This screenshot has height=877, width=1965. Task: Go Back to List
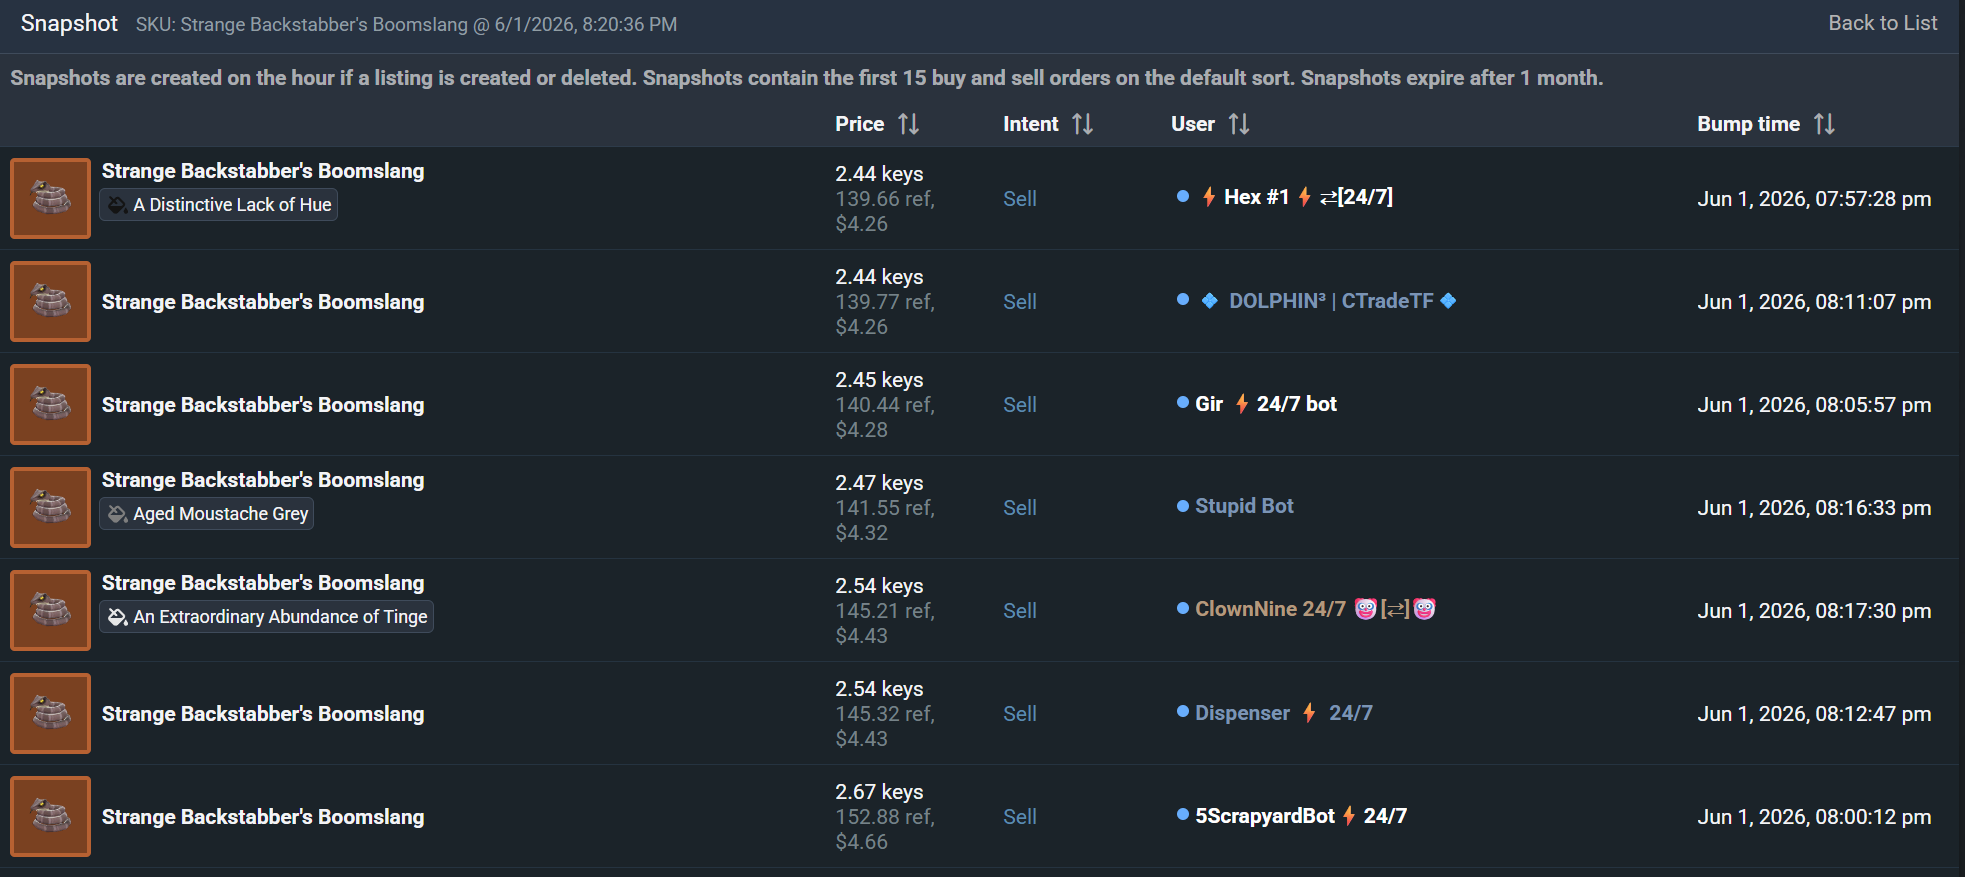(1883, 23)
